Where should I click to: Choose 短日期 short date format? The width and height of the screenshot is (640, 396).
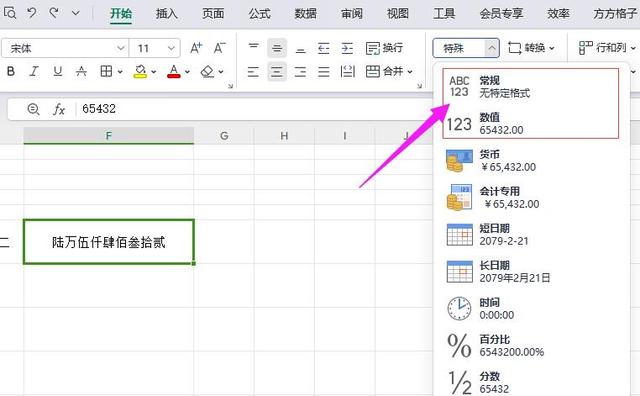531,234
